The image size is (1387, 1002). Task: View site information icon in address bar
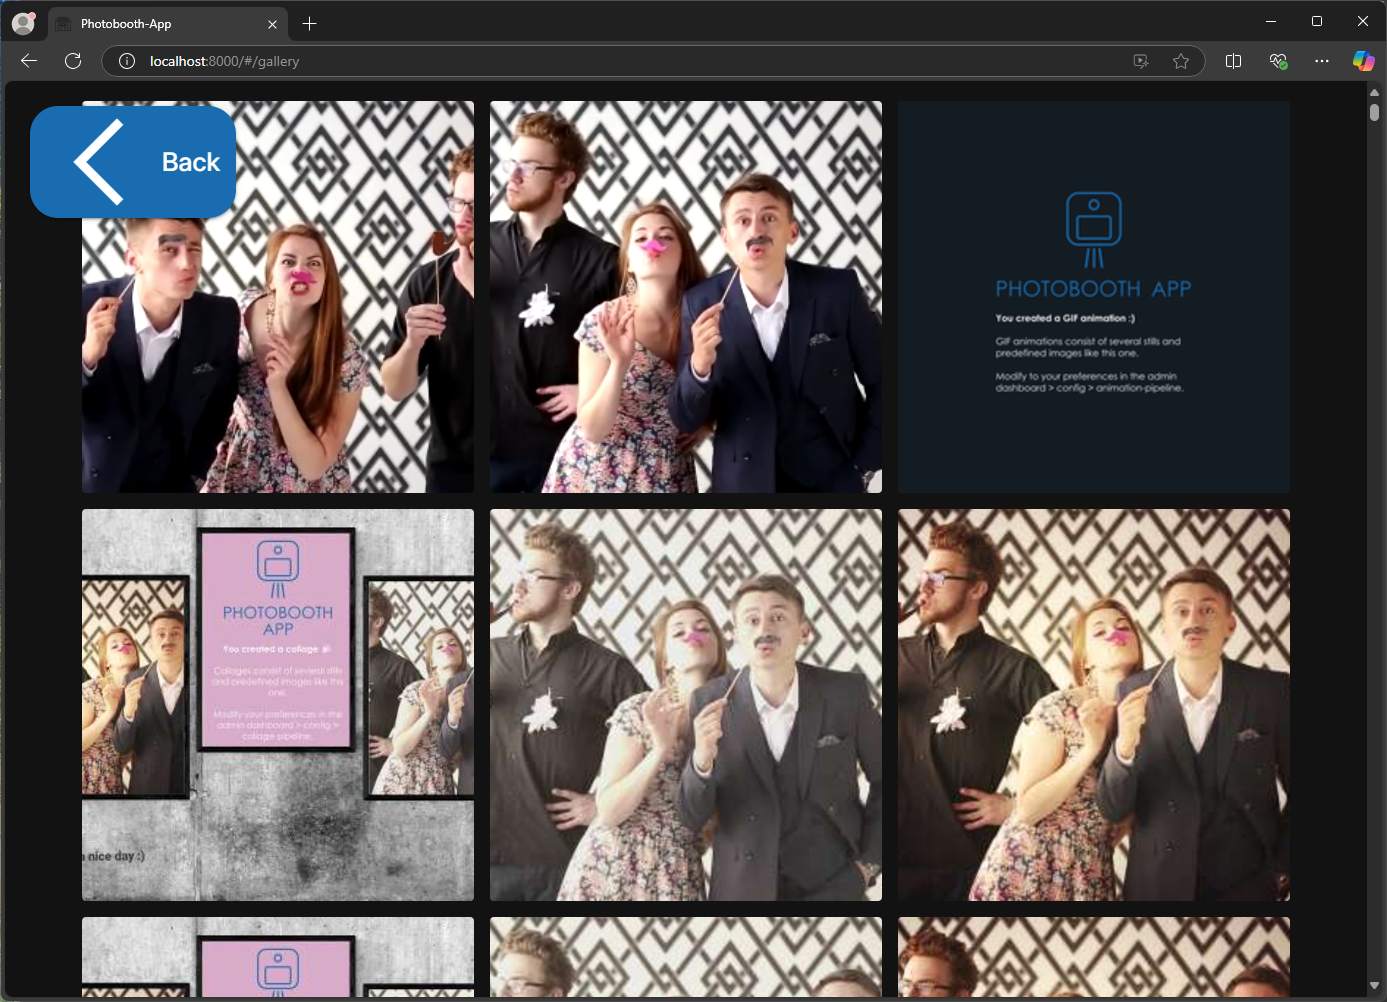tap(127, 61)
